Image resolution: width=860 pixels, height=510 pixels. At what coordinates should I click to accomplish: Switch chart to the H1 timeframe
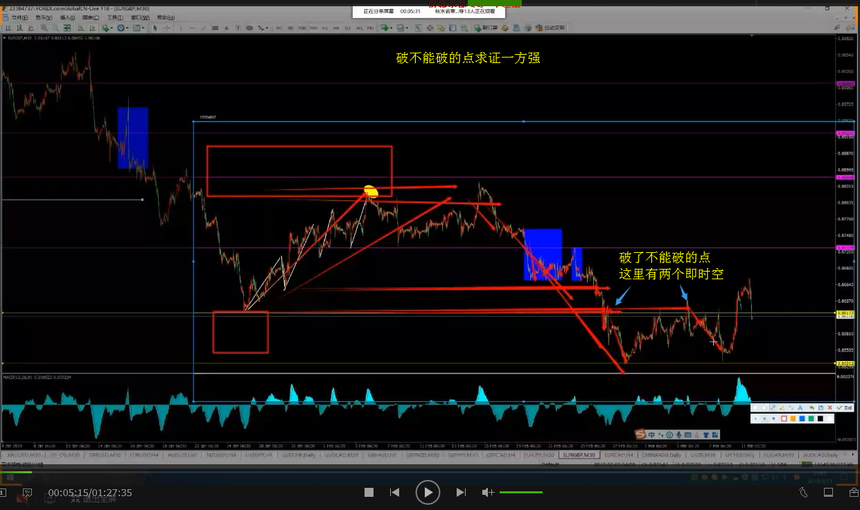point(325,28)
